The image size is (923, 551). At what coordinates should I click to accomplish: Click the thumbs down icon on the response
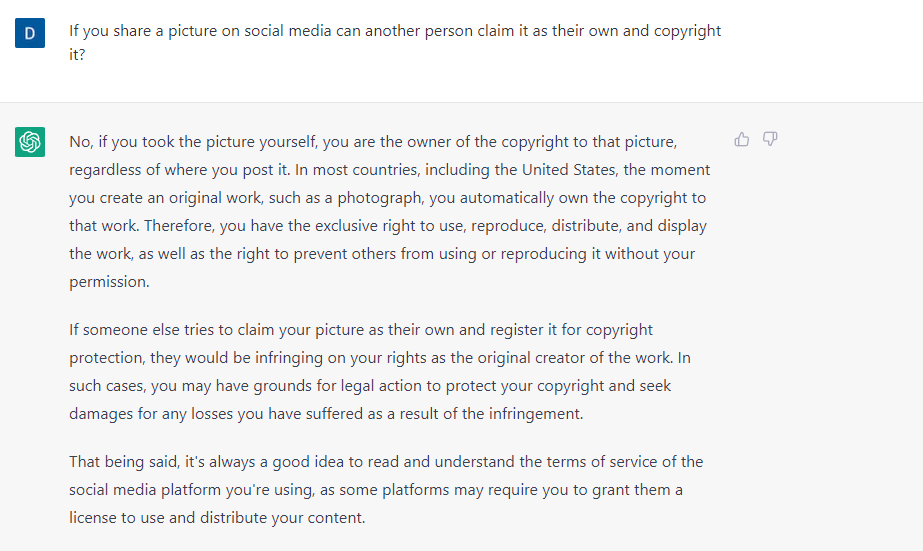770,139
